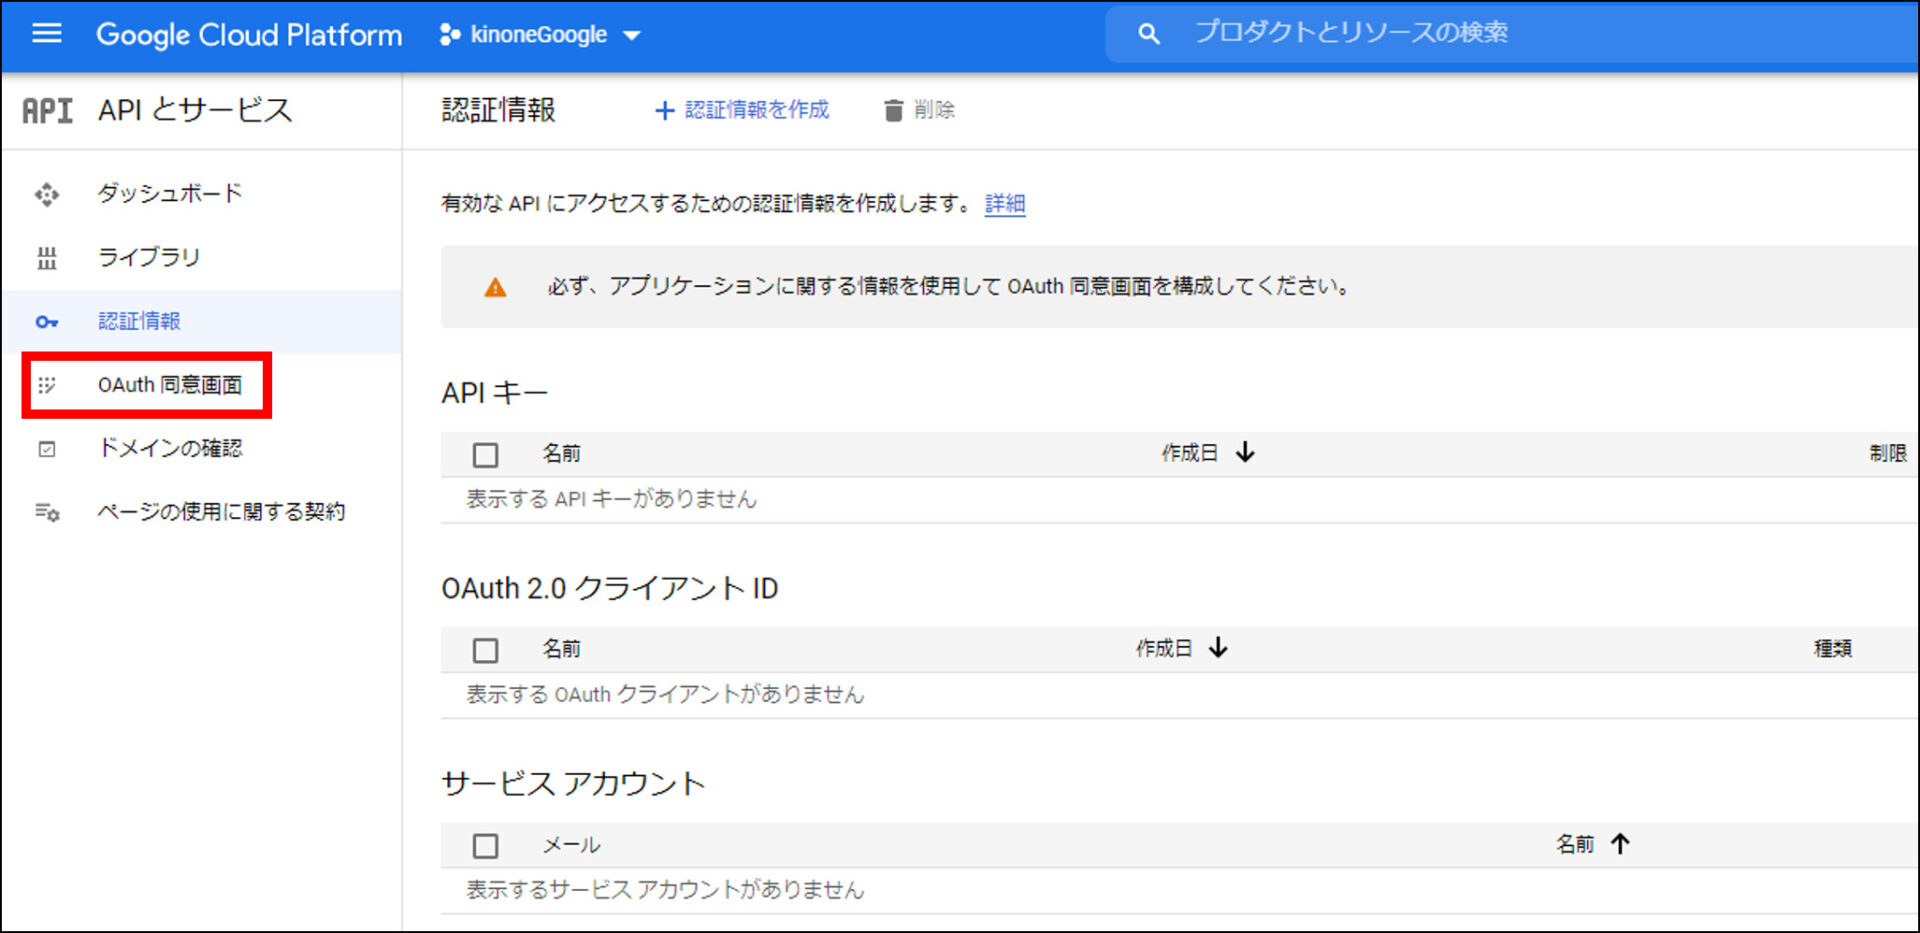Click the ライブラリ sidebar icon

pyautogui.click(x=47, y=258)
